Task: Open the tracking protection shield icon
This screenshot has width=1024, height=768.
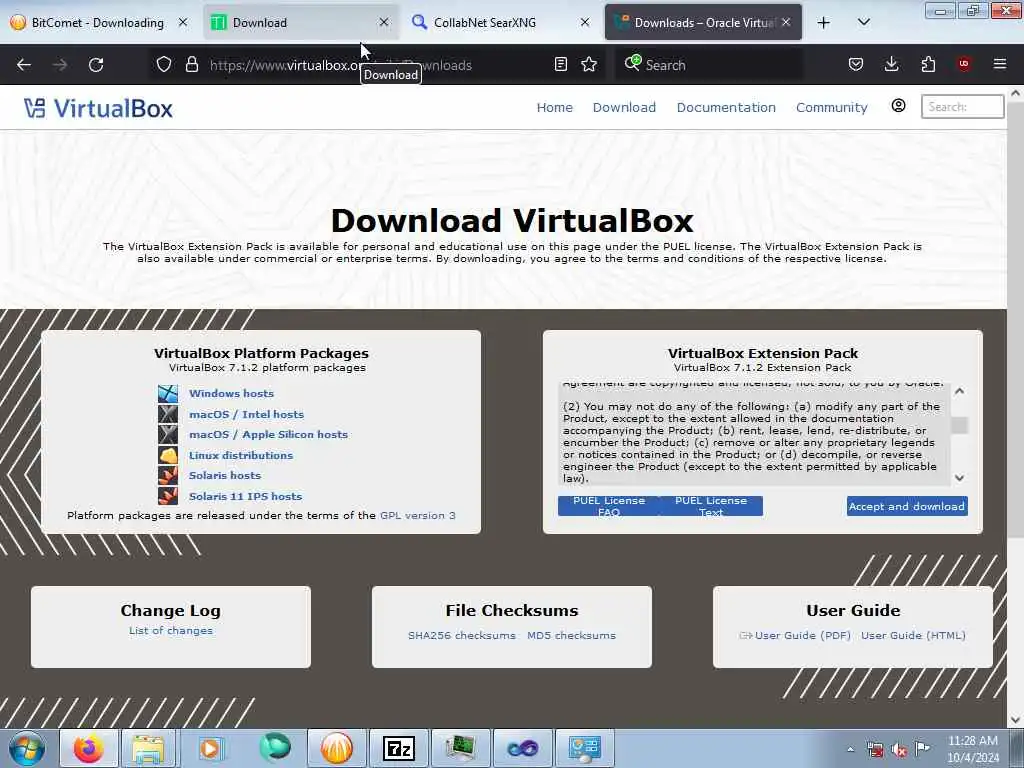Action: (164, 65)
